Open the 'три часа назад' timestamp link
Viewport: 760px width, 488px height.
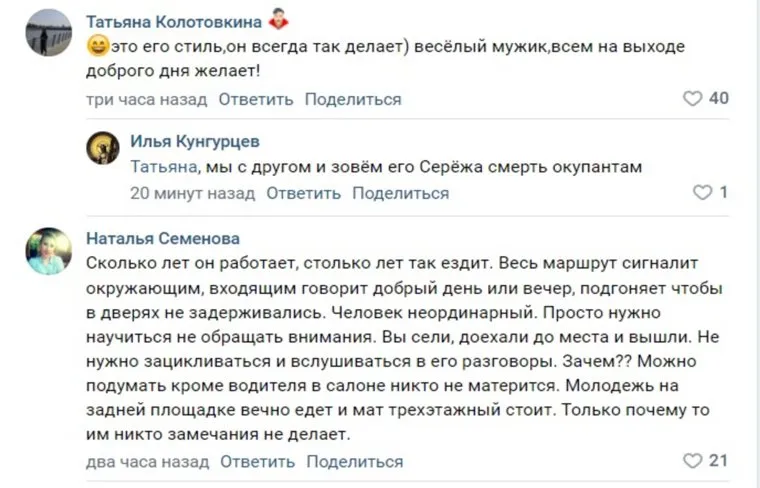147,99
